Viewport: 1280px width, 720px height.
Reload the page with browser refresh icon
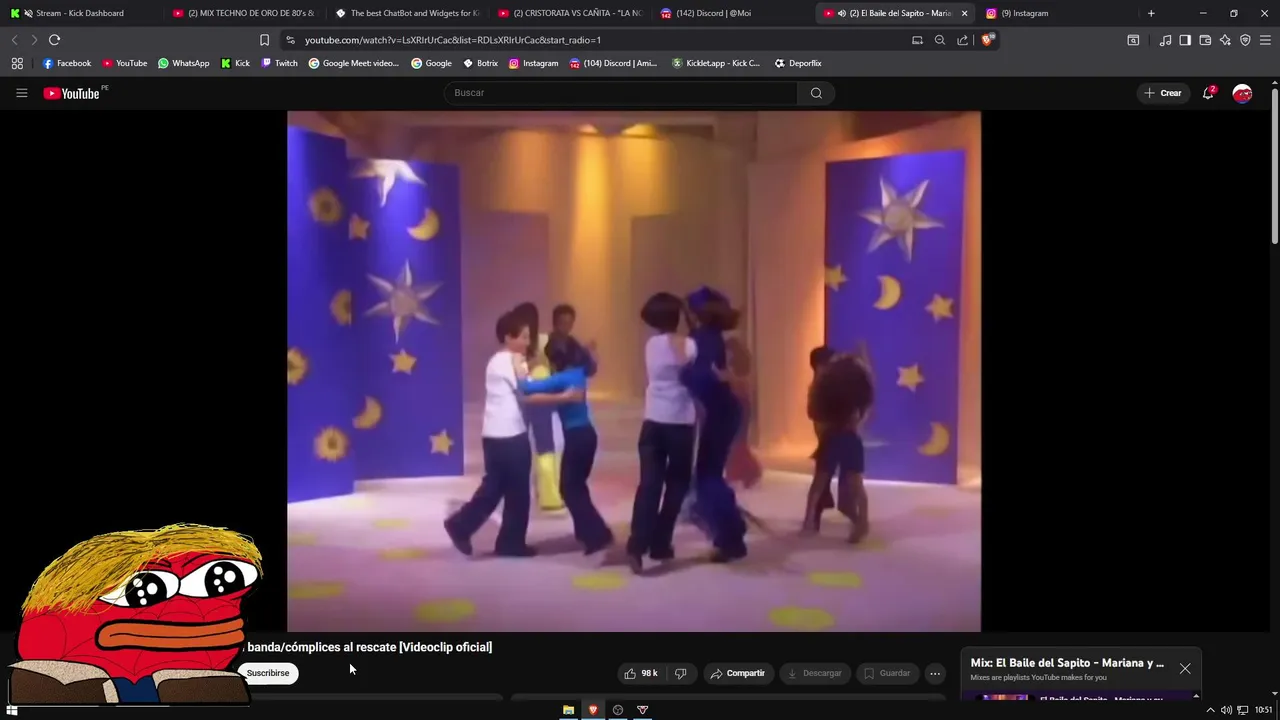pos(54,40)
